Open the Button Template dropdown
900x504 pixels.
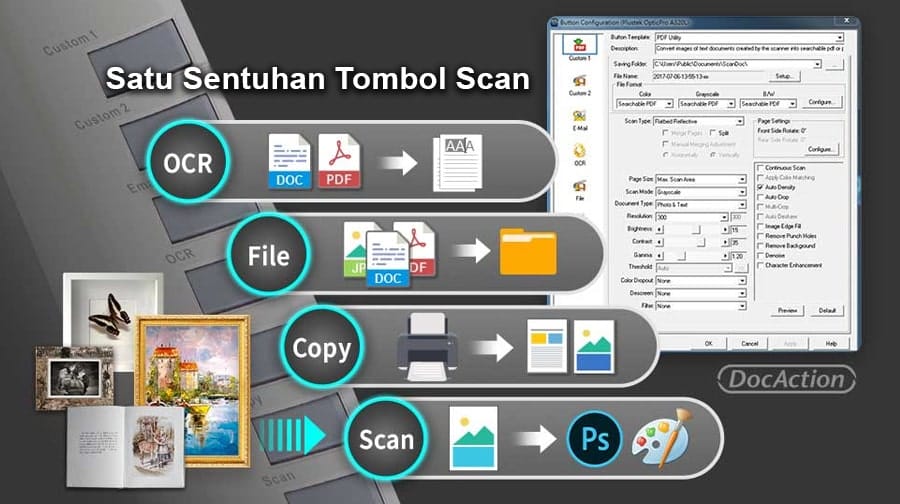840,37
